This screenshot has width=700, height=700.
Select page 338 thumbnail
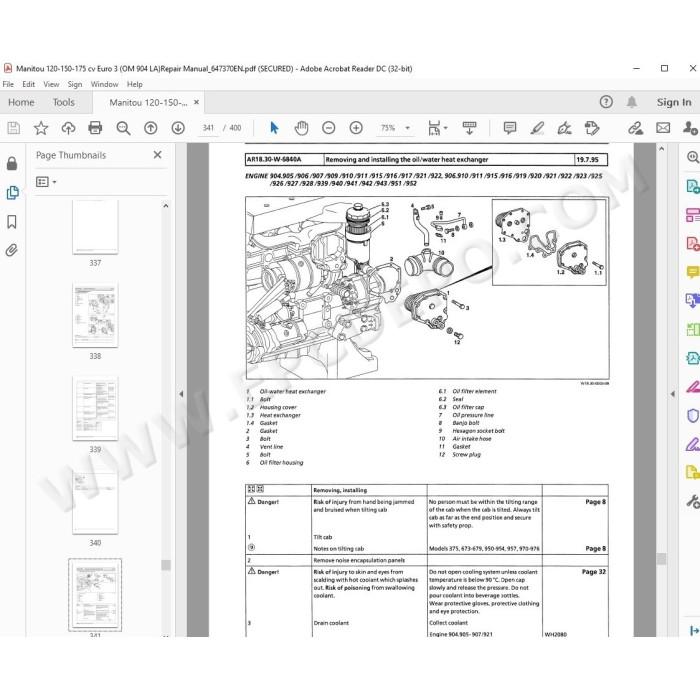coord(95,315)
